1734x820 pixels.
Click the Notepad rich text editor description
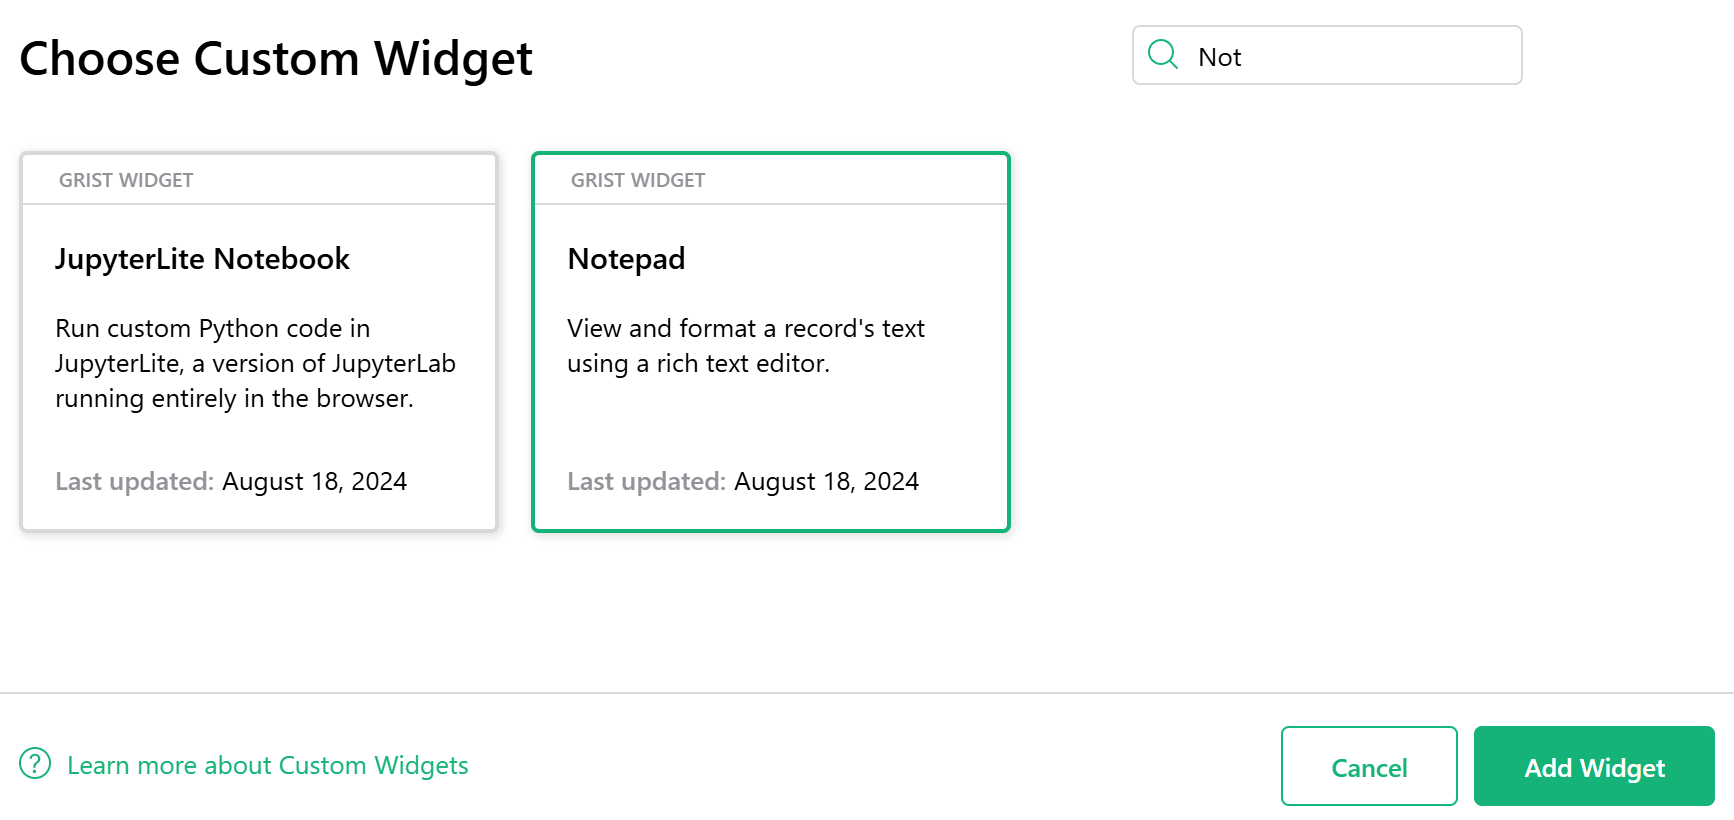click(x=745, y=346)
